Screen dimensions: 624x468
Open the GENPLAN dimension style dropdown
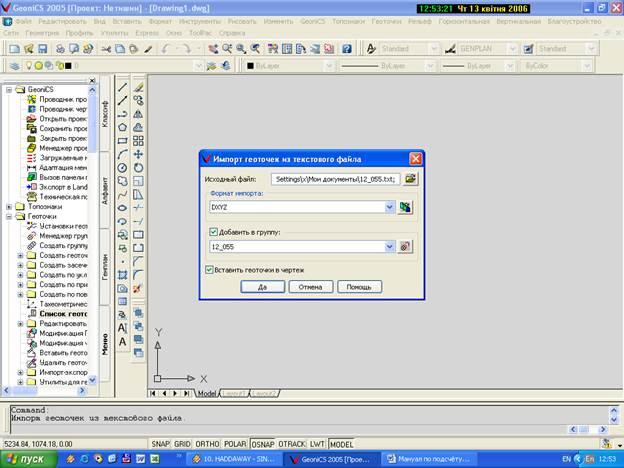point(513,49)
